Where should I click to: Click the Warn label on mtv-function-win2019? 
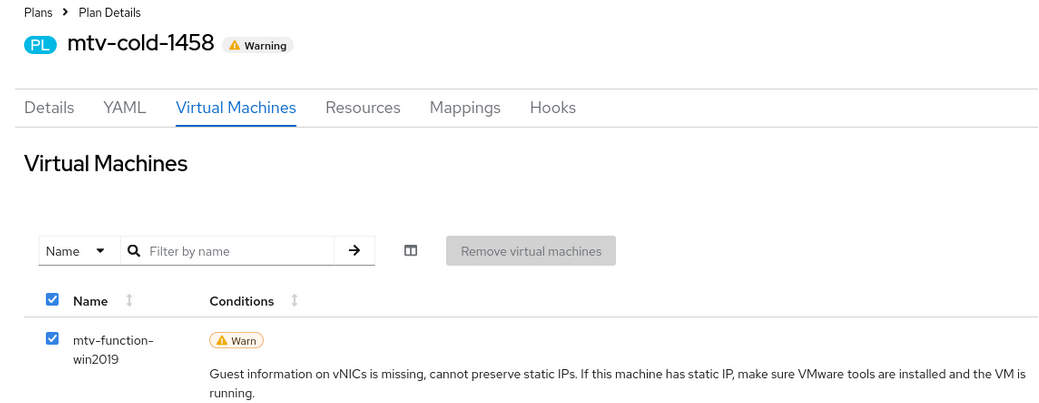[236, 341]
